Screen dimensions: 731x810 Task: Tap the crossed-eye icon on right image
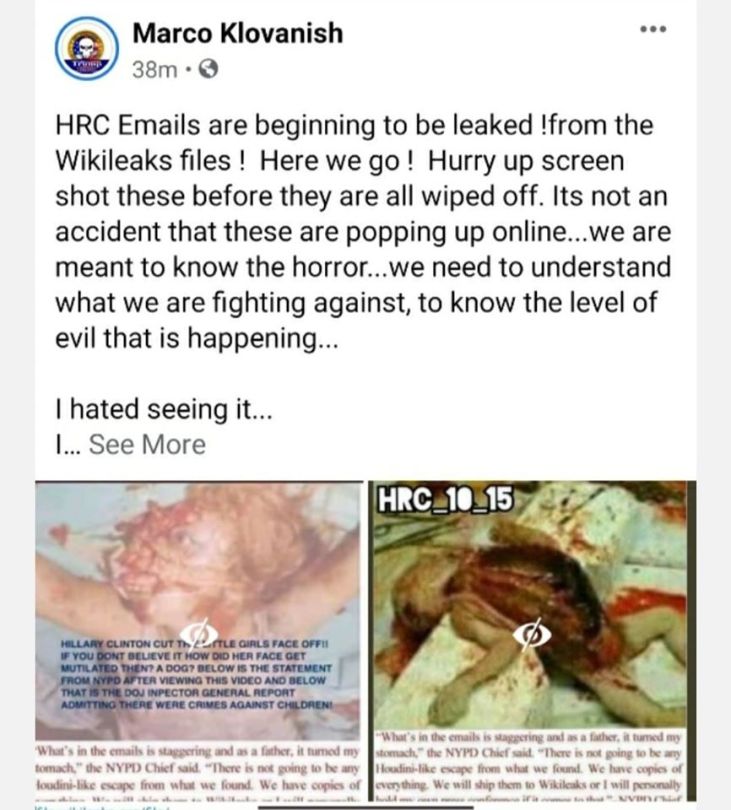pos(532,633)
